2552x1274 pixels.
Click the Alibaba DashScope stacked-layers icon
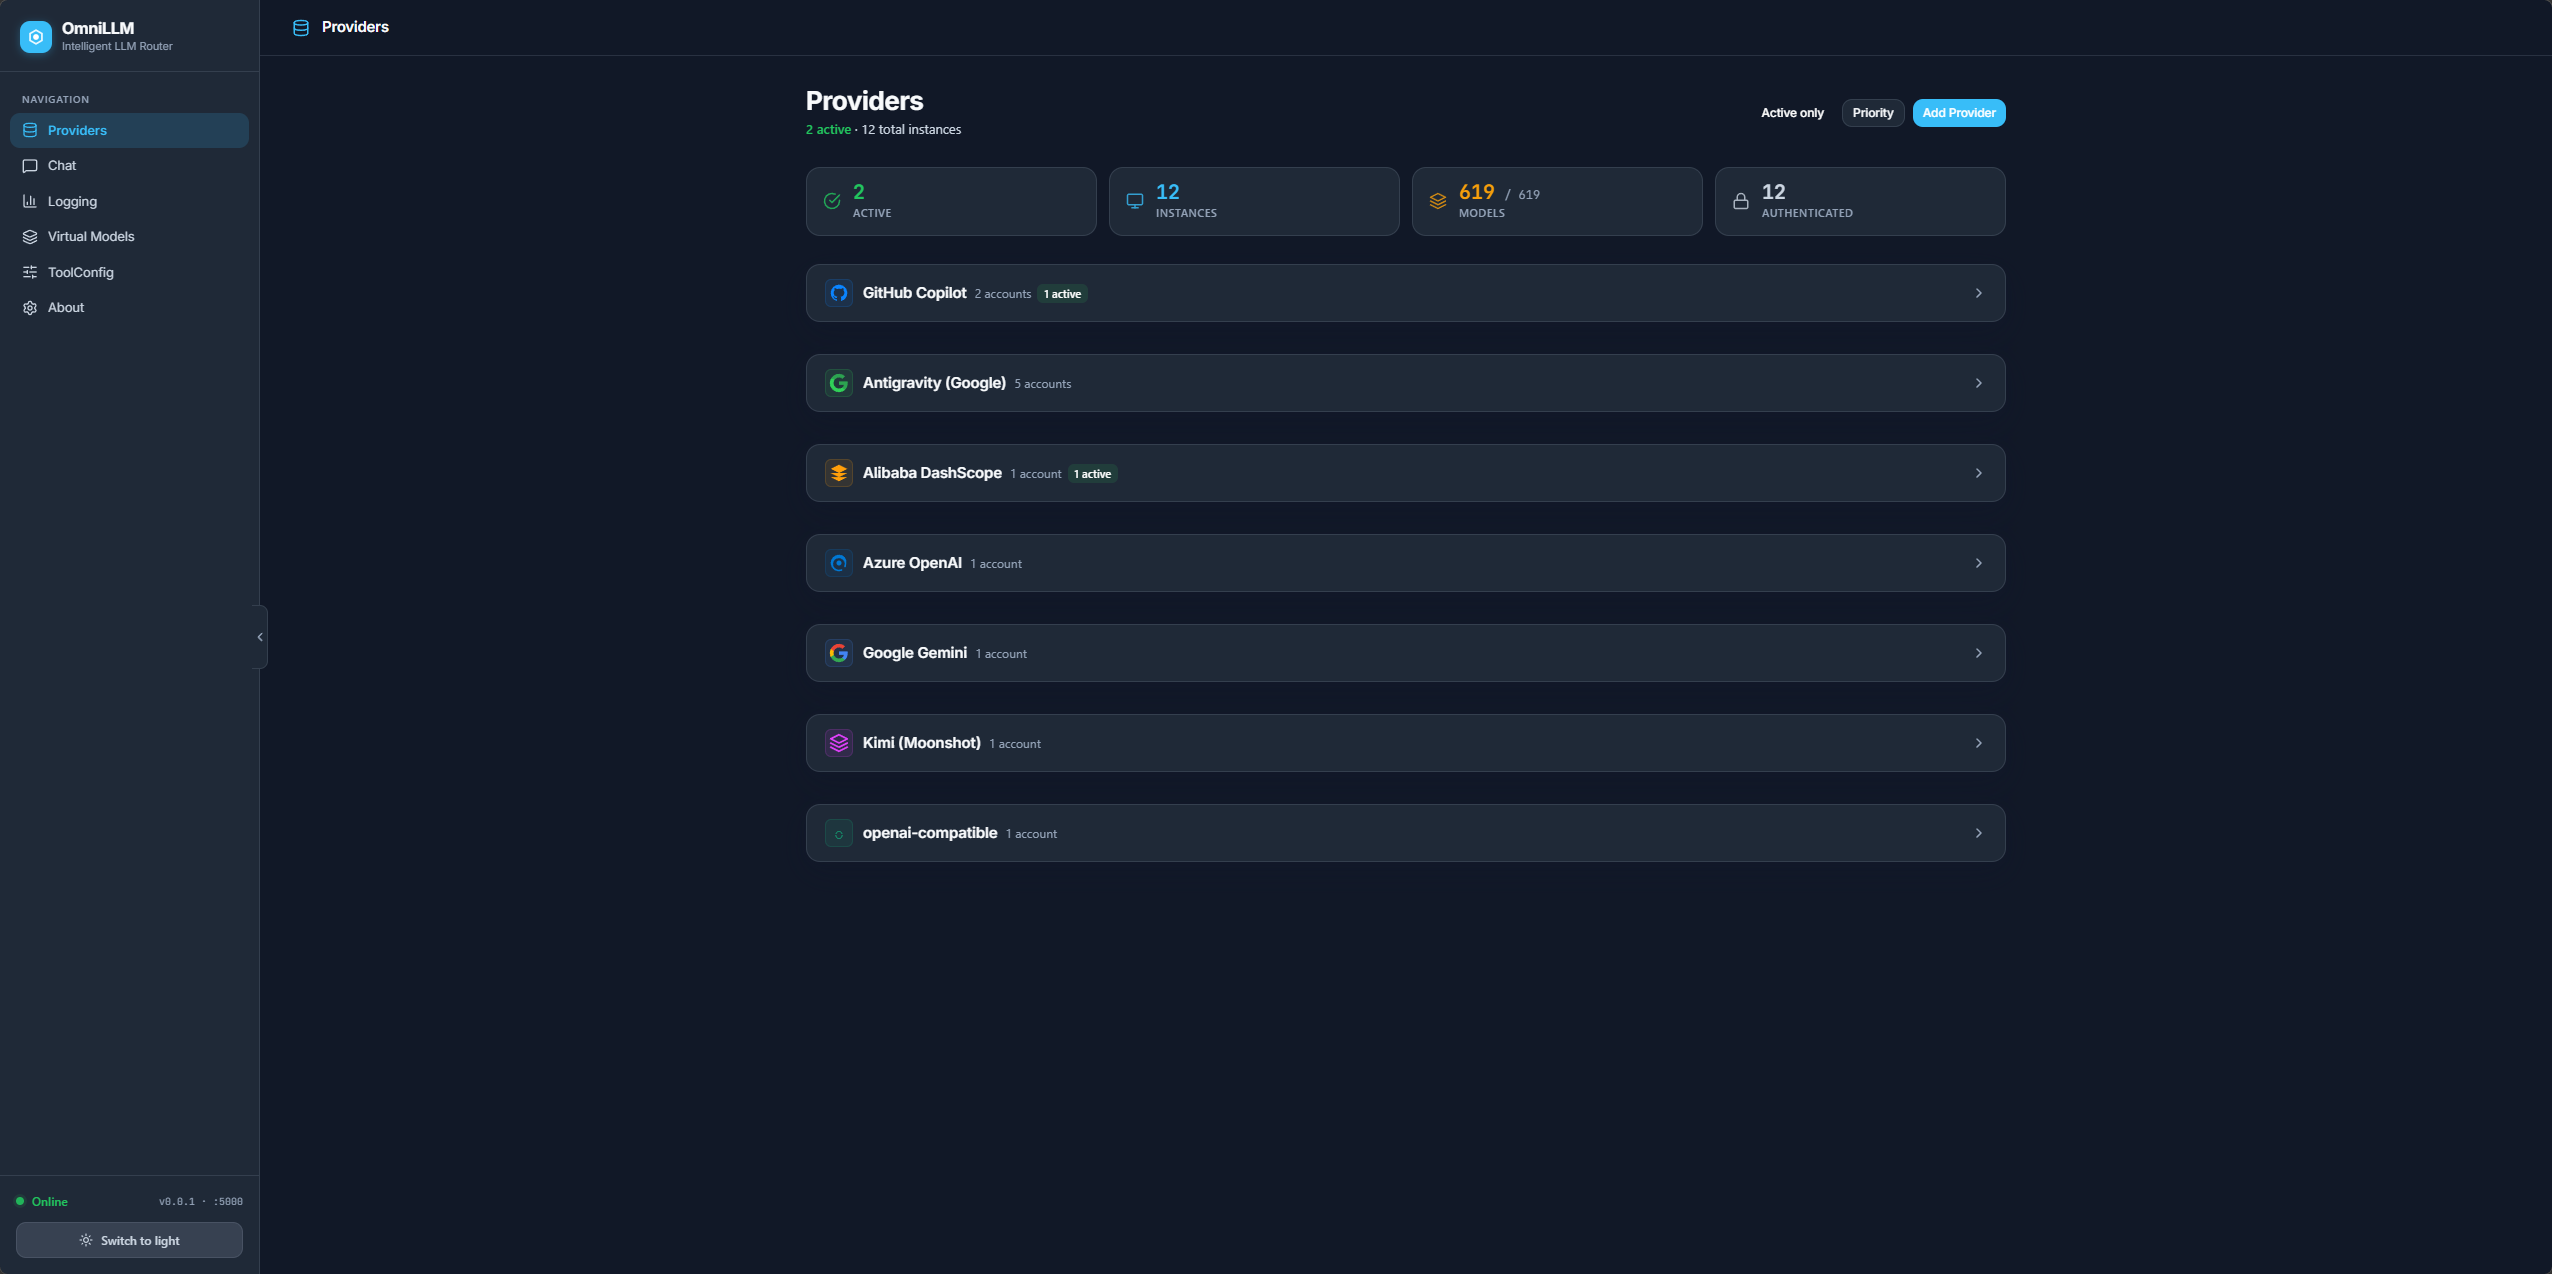point(838,473)
